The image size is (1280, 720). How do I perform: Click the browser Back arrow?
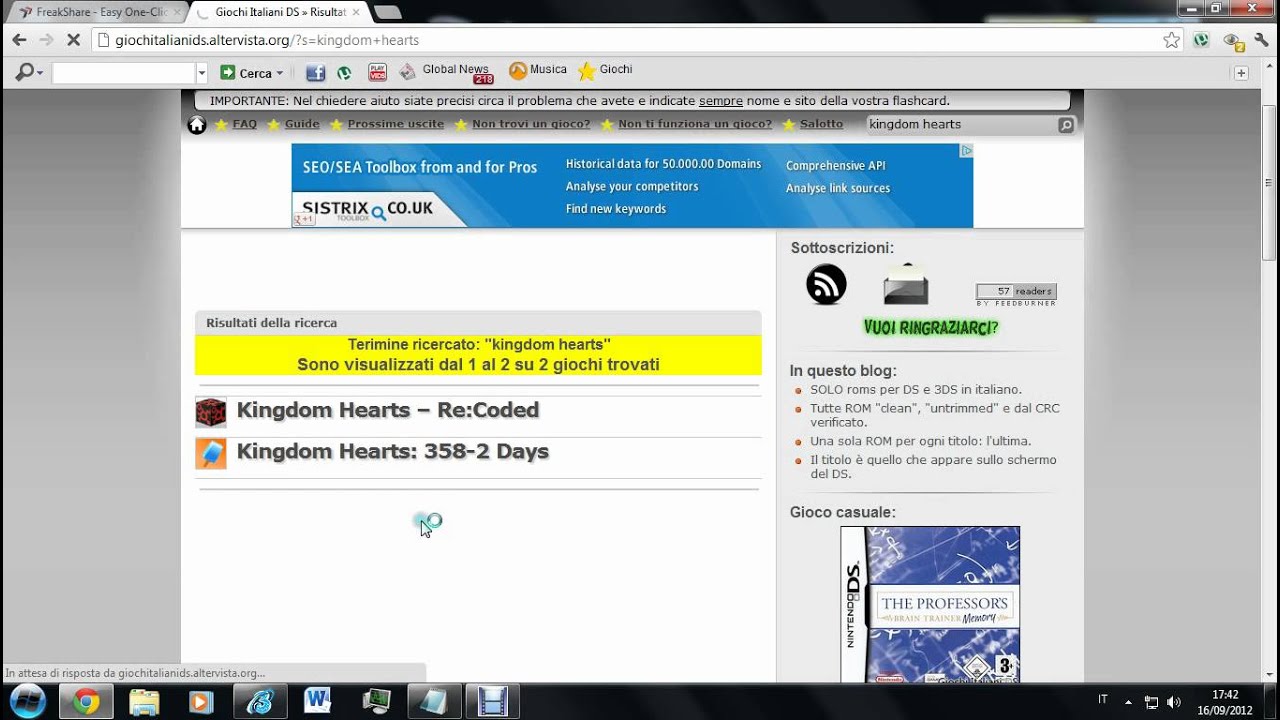click(x=19, y=40)
